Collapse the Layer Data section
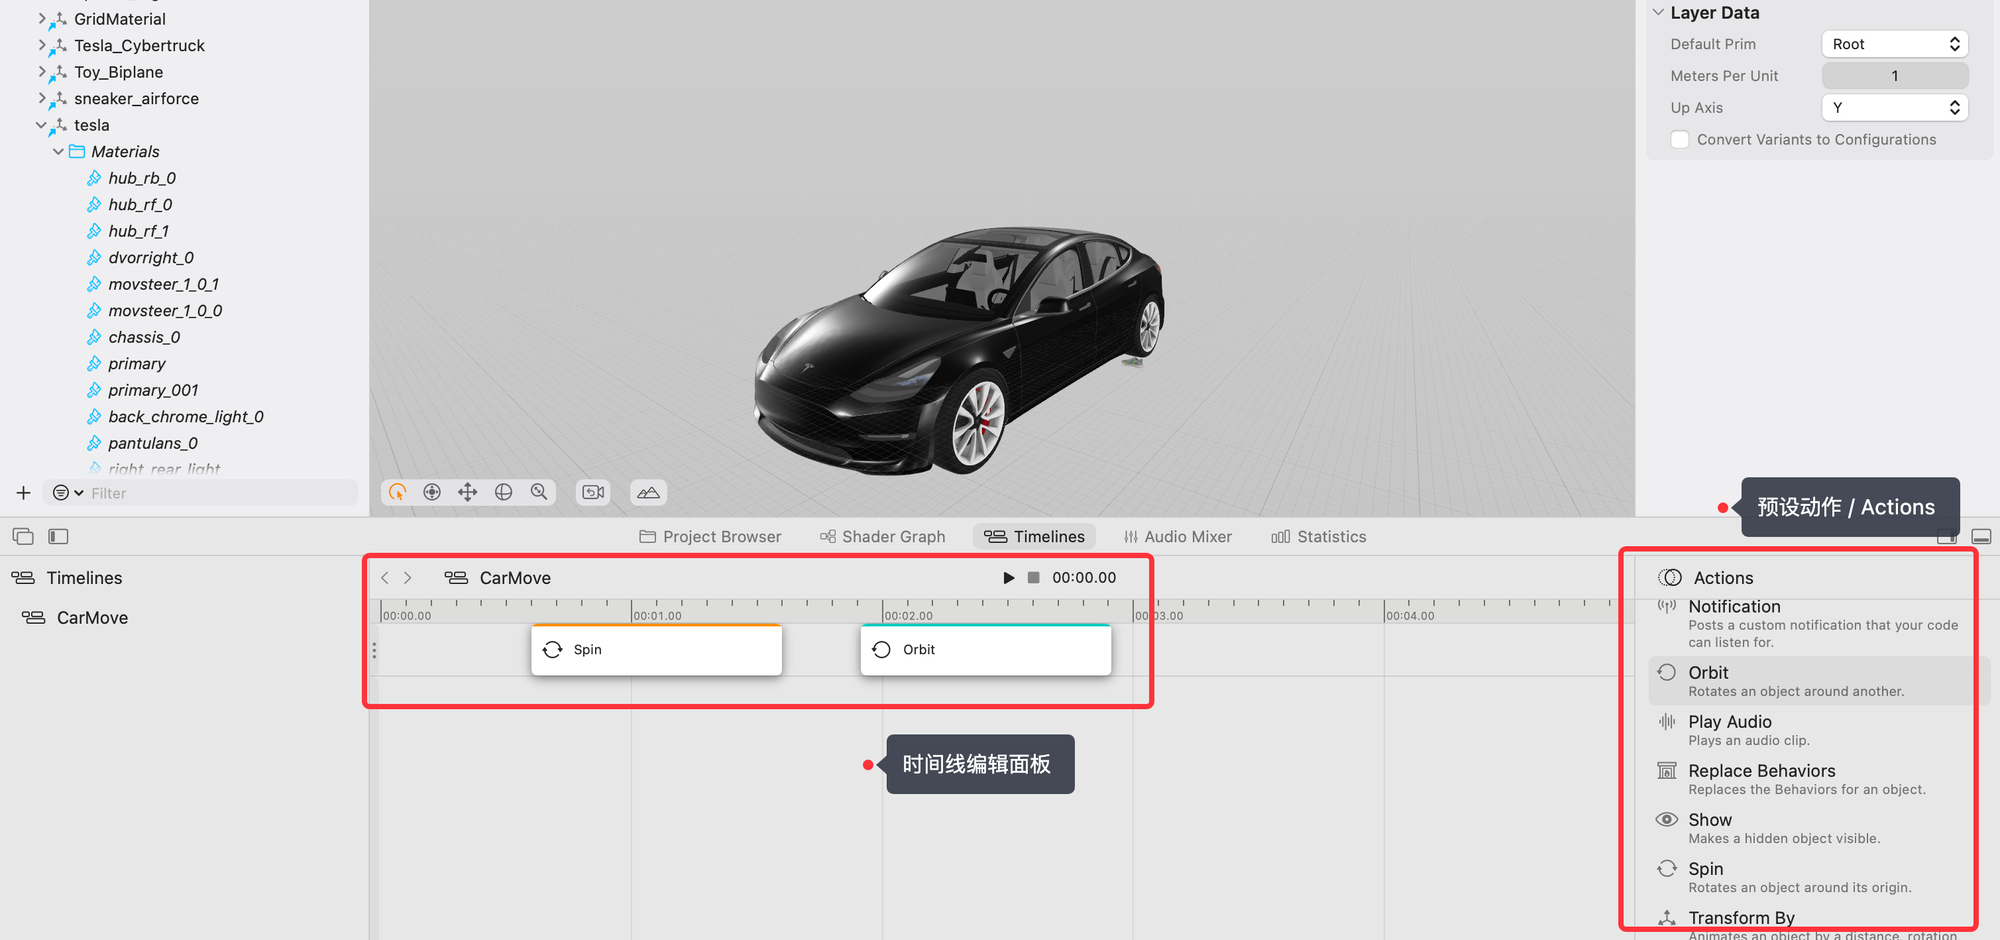 1658,13
